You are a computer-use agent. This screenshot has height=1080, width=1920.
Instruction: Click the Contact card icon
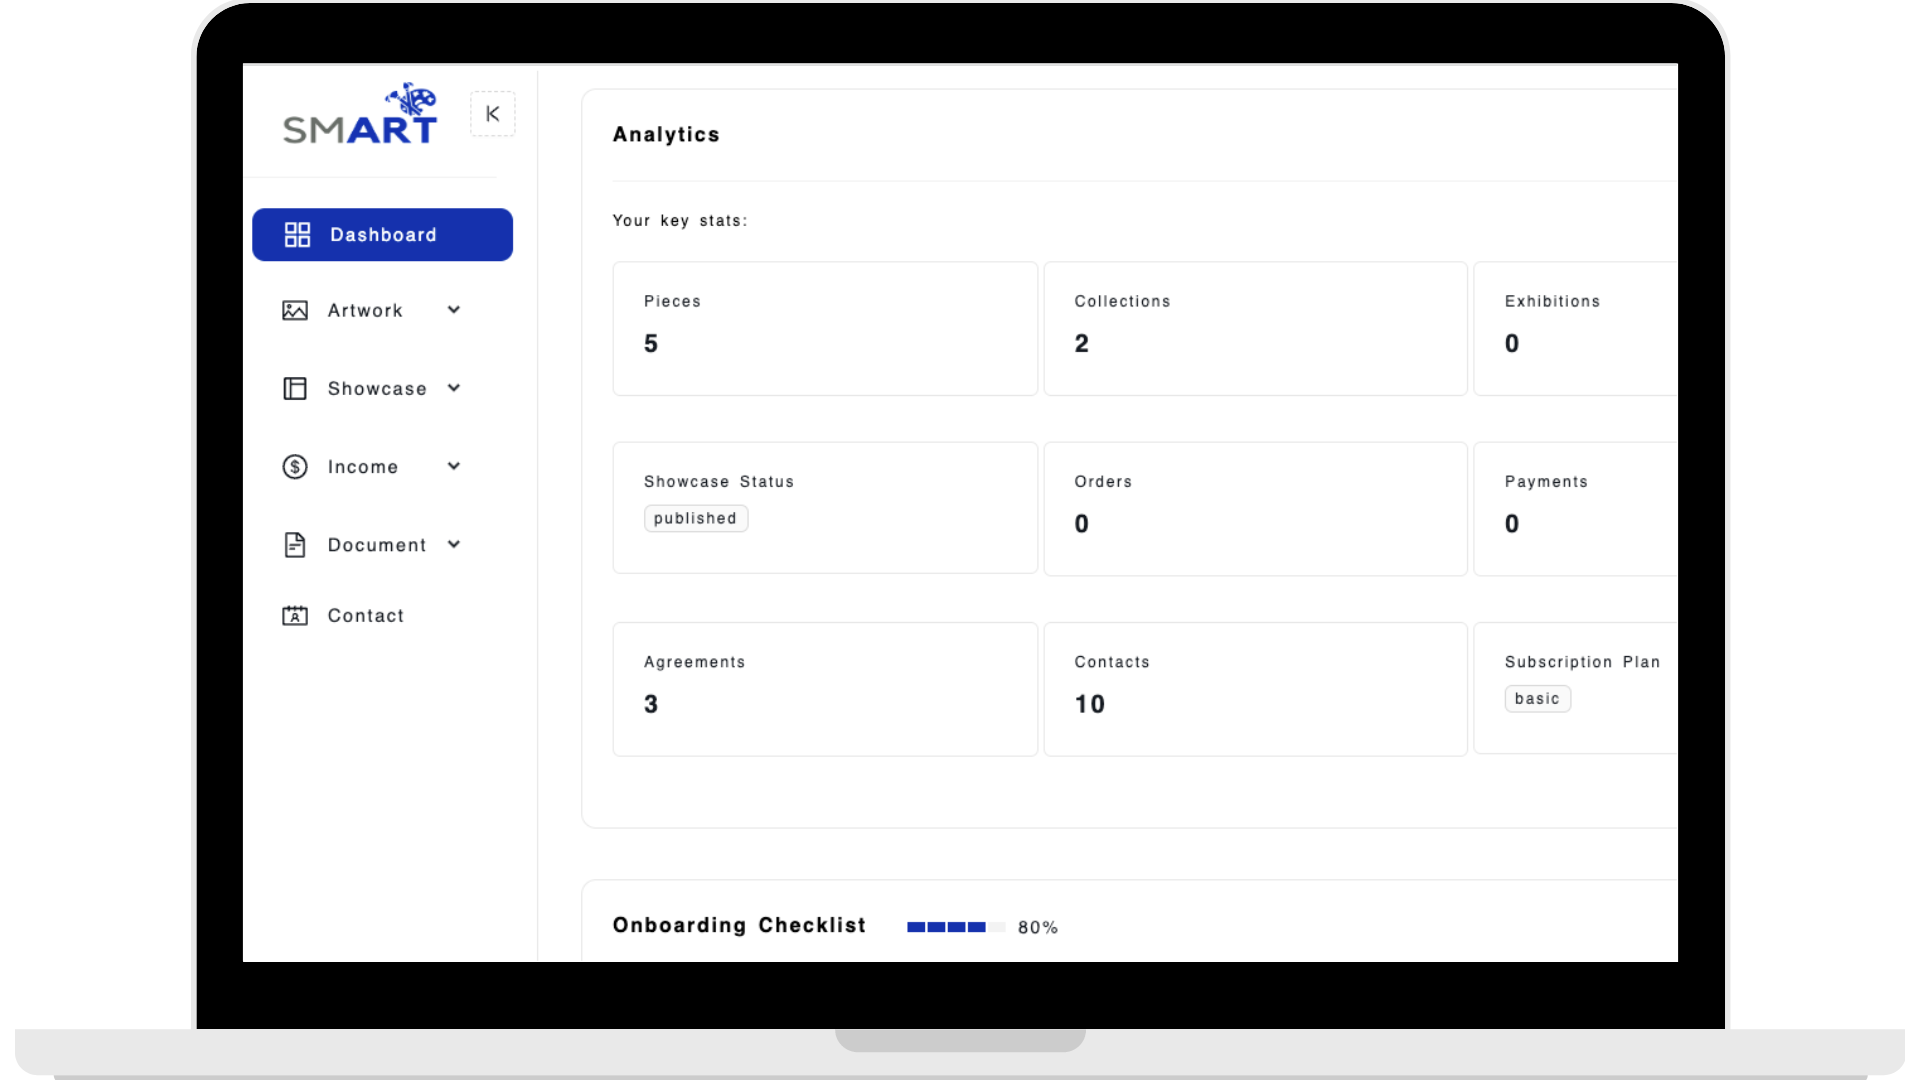click(295, 616)
